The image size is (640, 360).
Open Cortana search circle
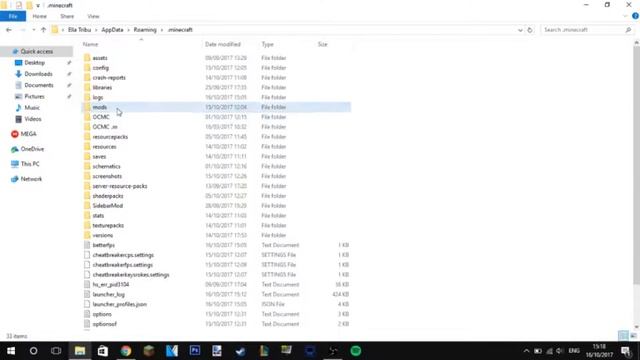[33, 351]
